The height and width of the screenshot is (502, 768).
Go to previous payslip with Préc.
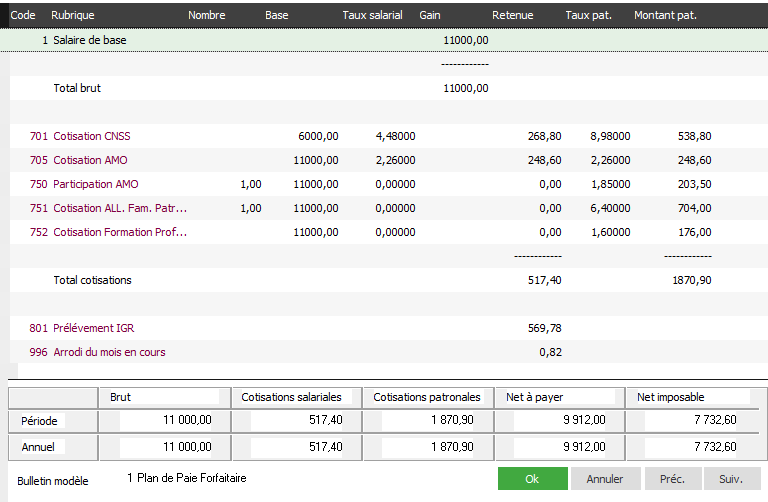[672, 479]
